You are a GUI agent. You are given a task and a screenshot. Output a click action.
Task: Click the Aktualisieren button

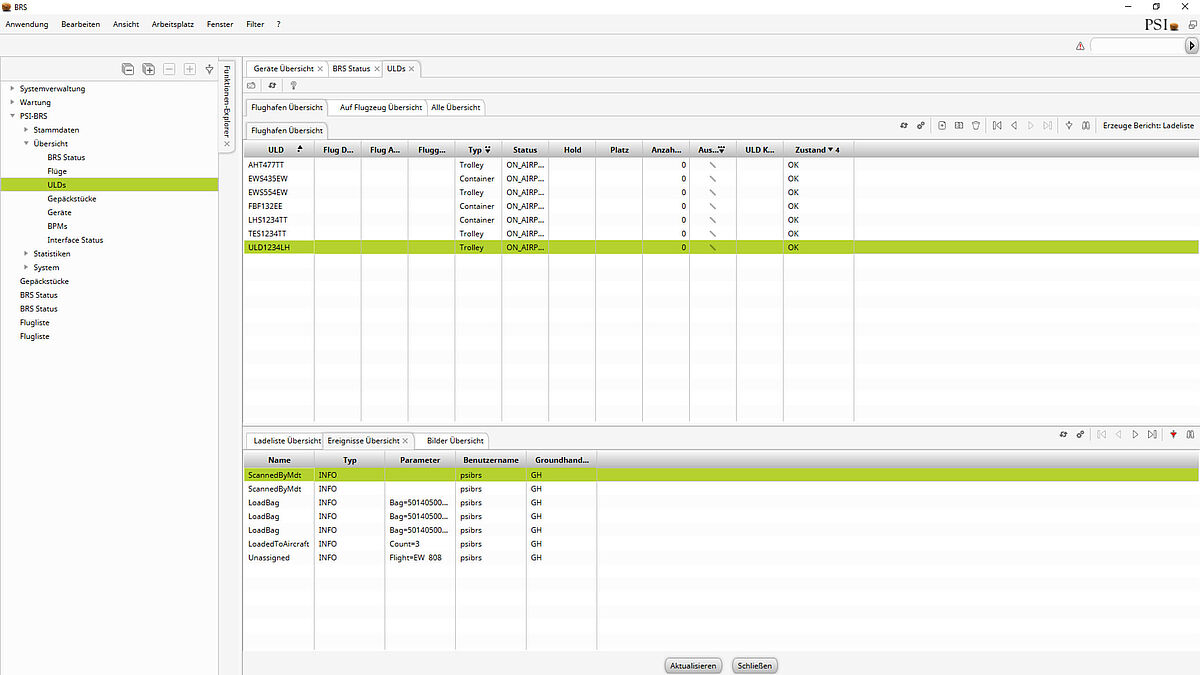tap(693, 665)
